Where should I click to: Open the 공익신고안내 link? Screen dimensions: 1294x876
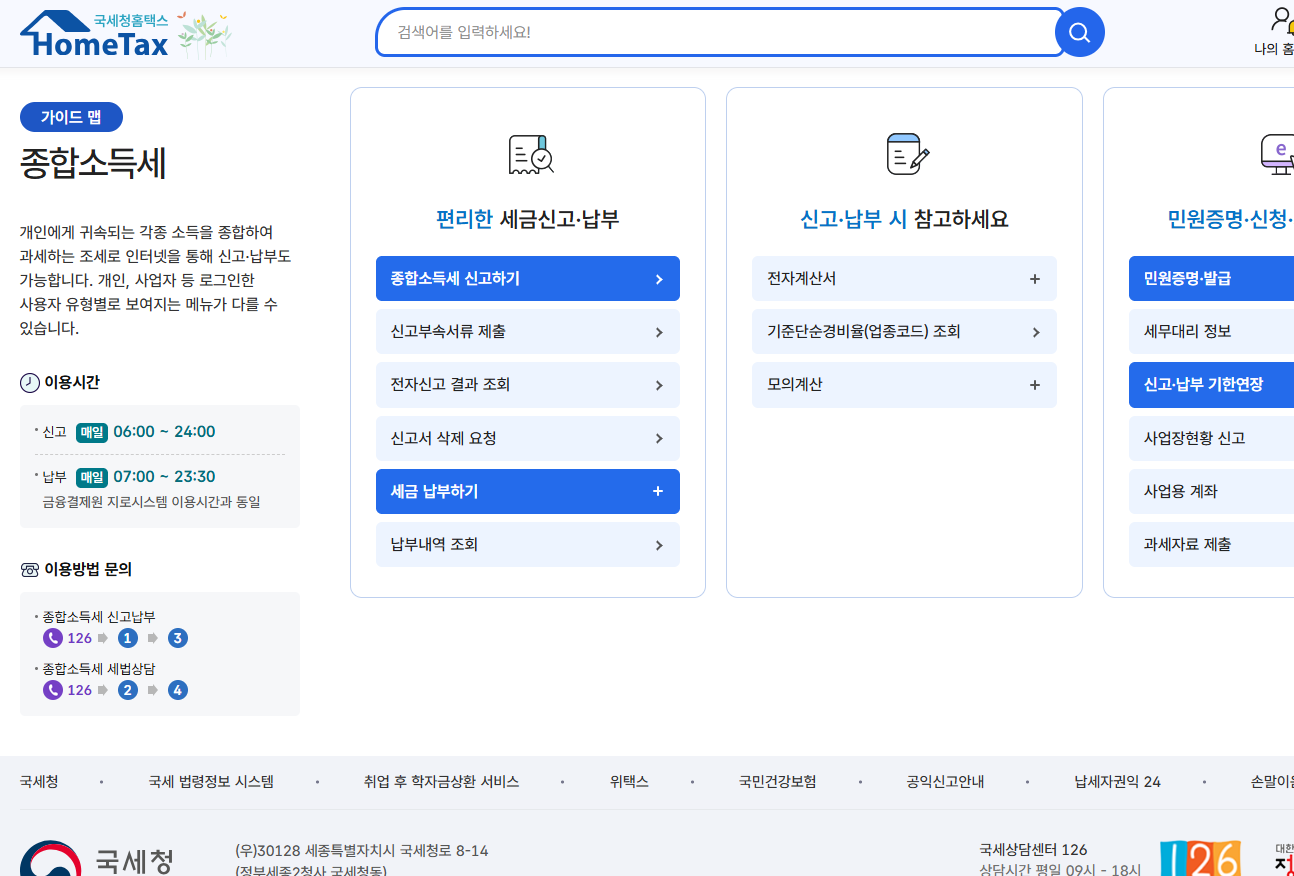coord(945,782)
